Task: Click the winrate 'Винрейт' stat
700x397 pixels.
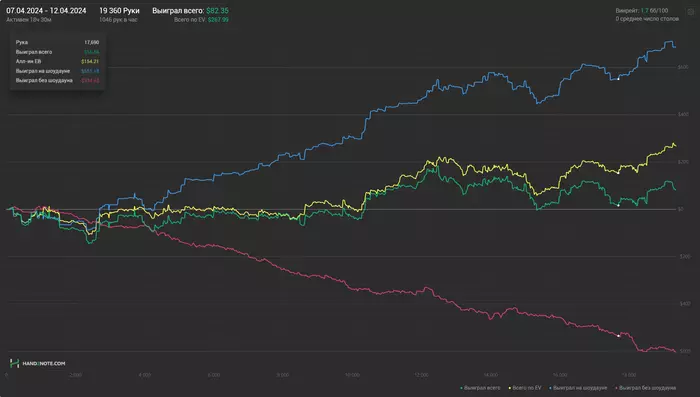Action: [642, 11]
